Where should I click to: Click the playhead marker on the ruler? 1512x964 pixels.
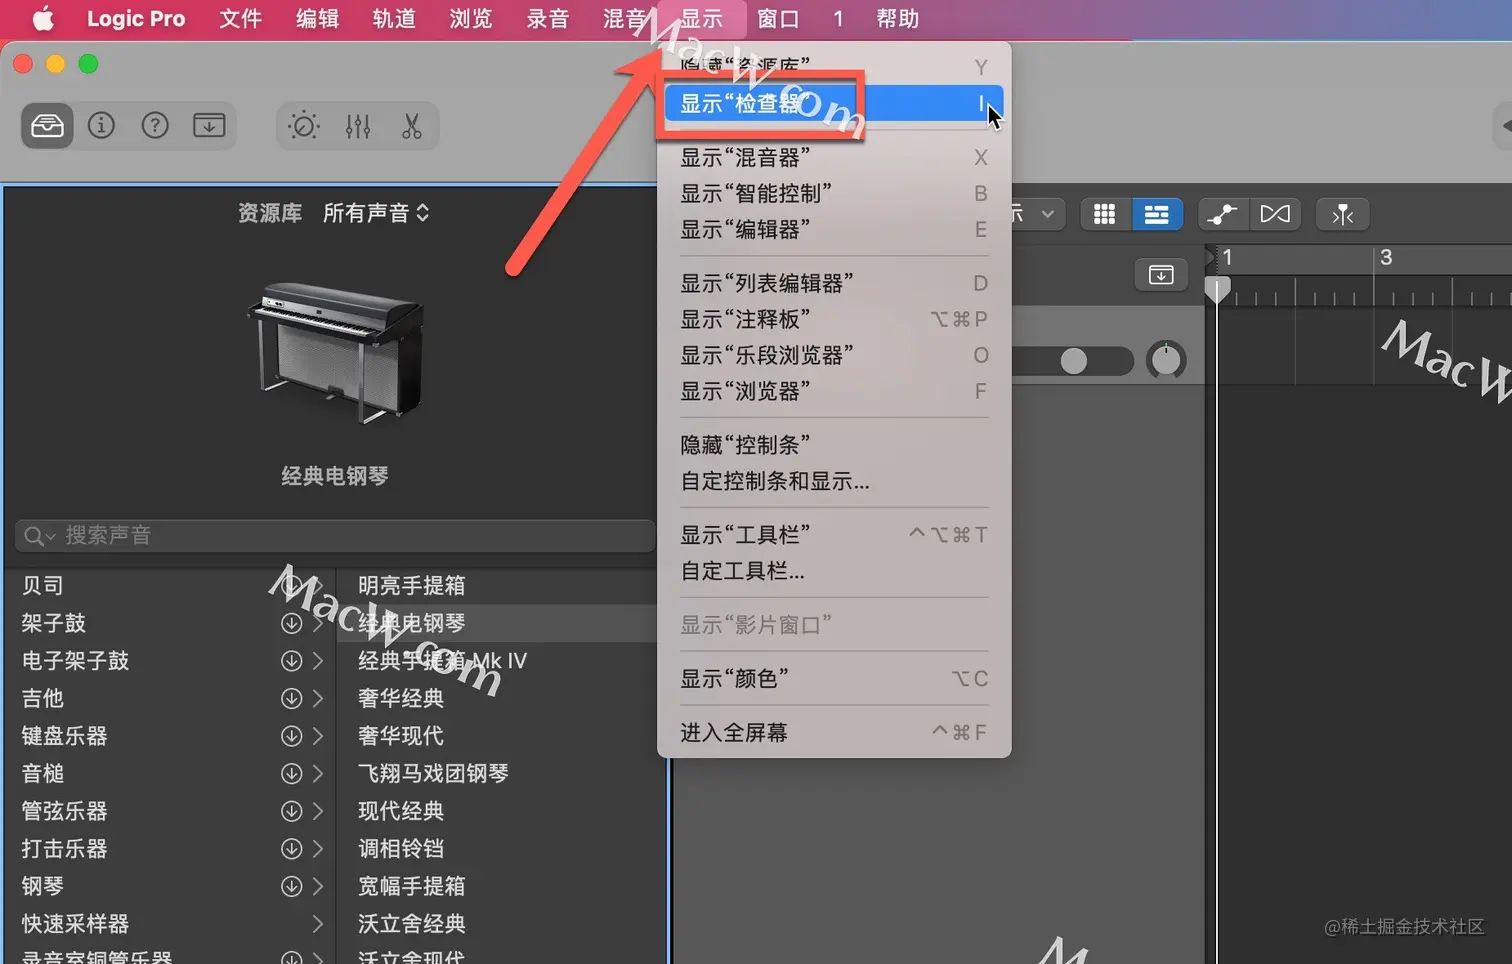1217,290
